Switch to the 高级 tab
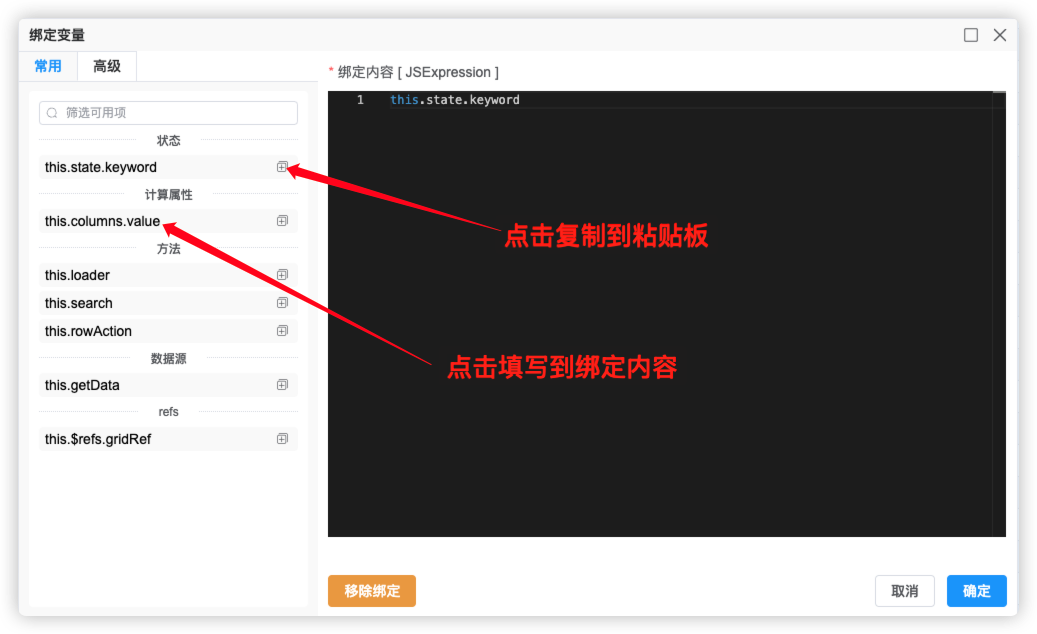 click(107, 66)
